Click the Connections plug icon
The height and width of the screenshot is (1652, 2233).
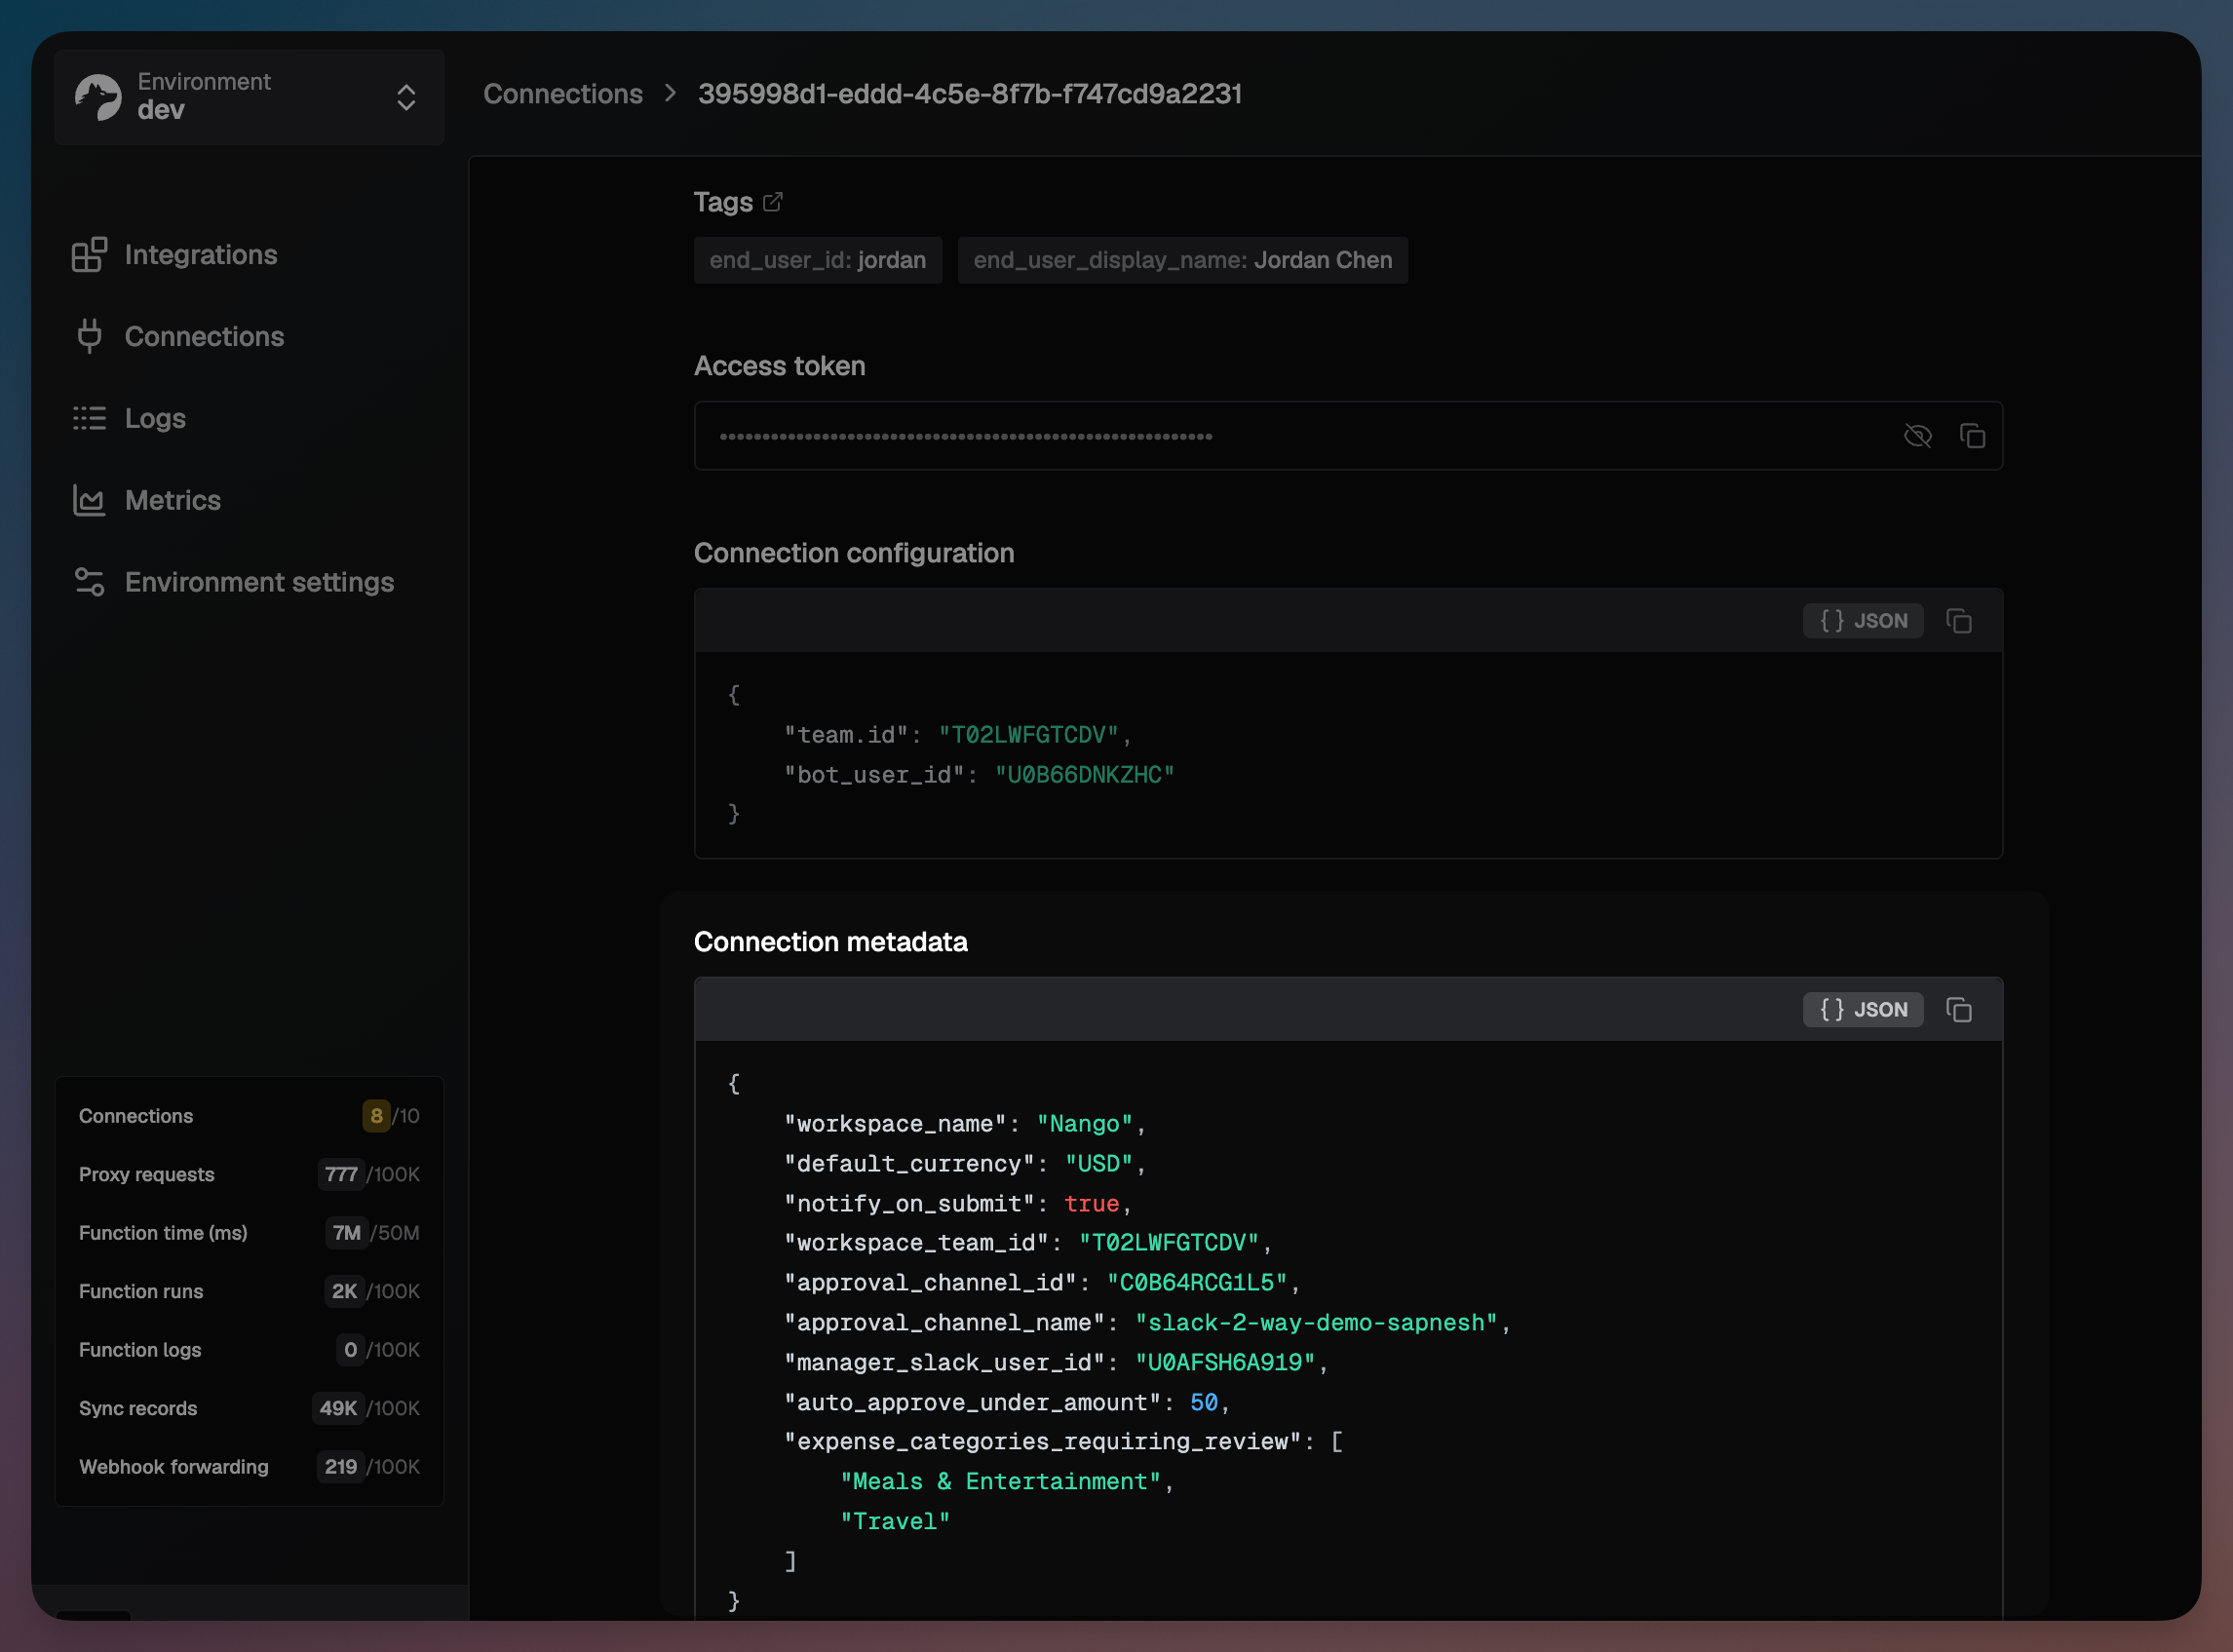(x=89, y=337)
